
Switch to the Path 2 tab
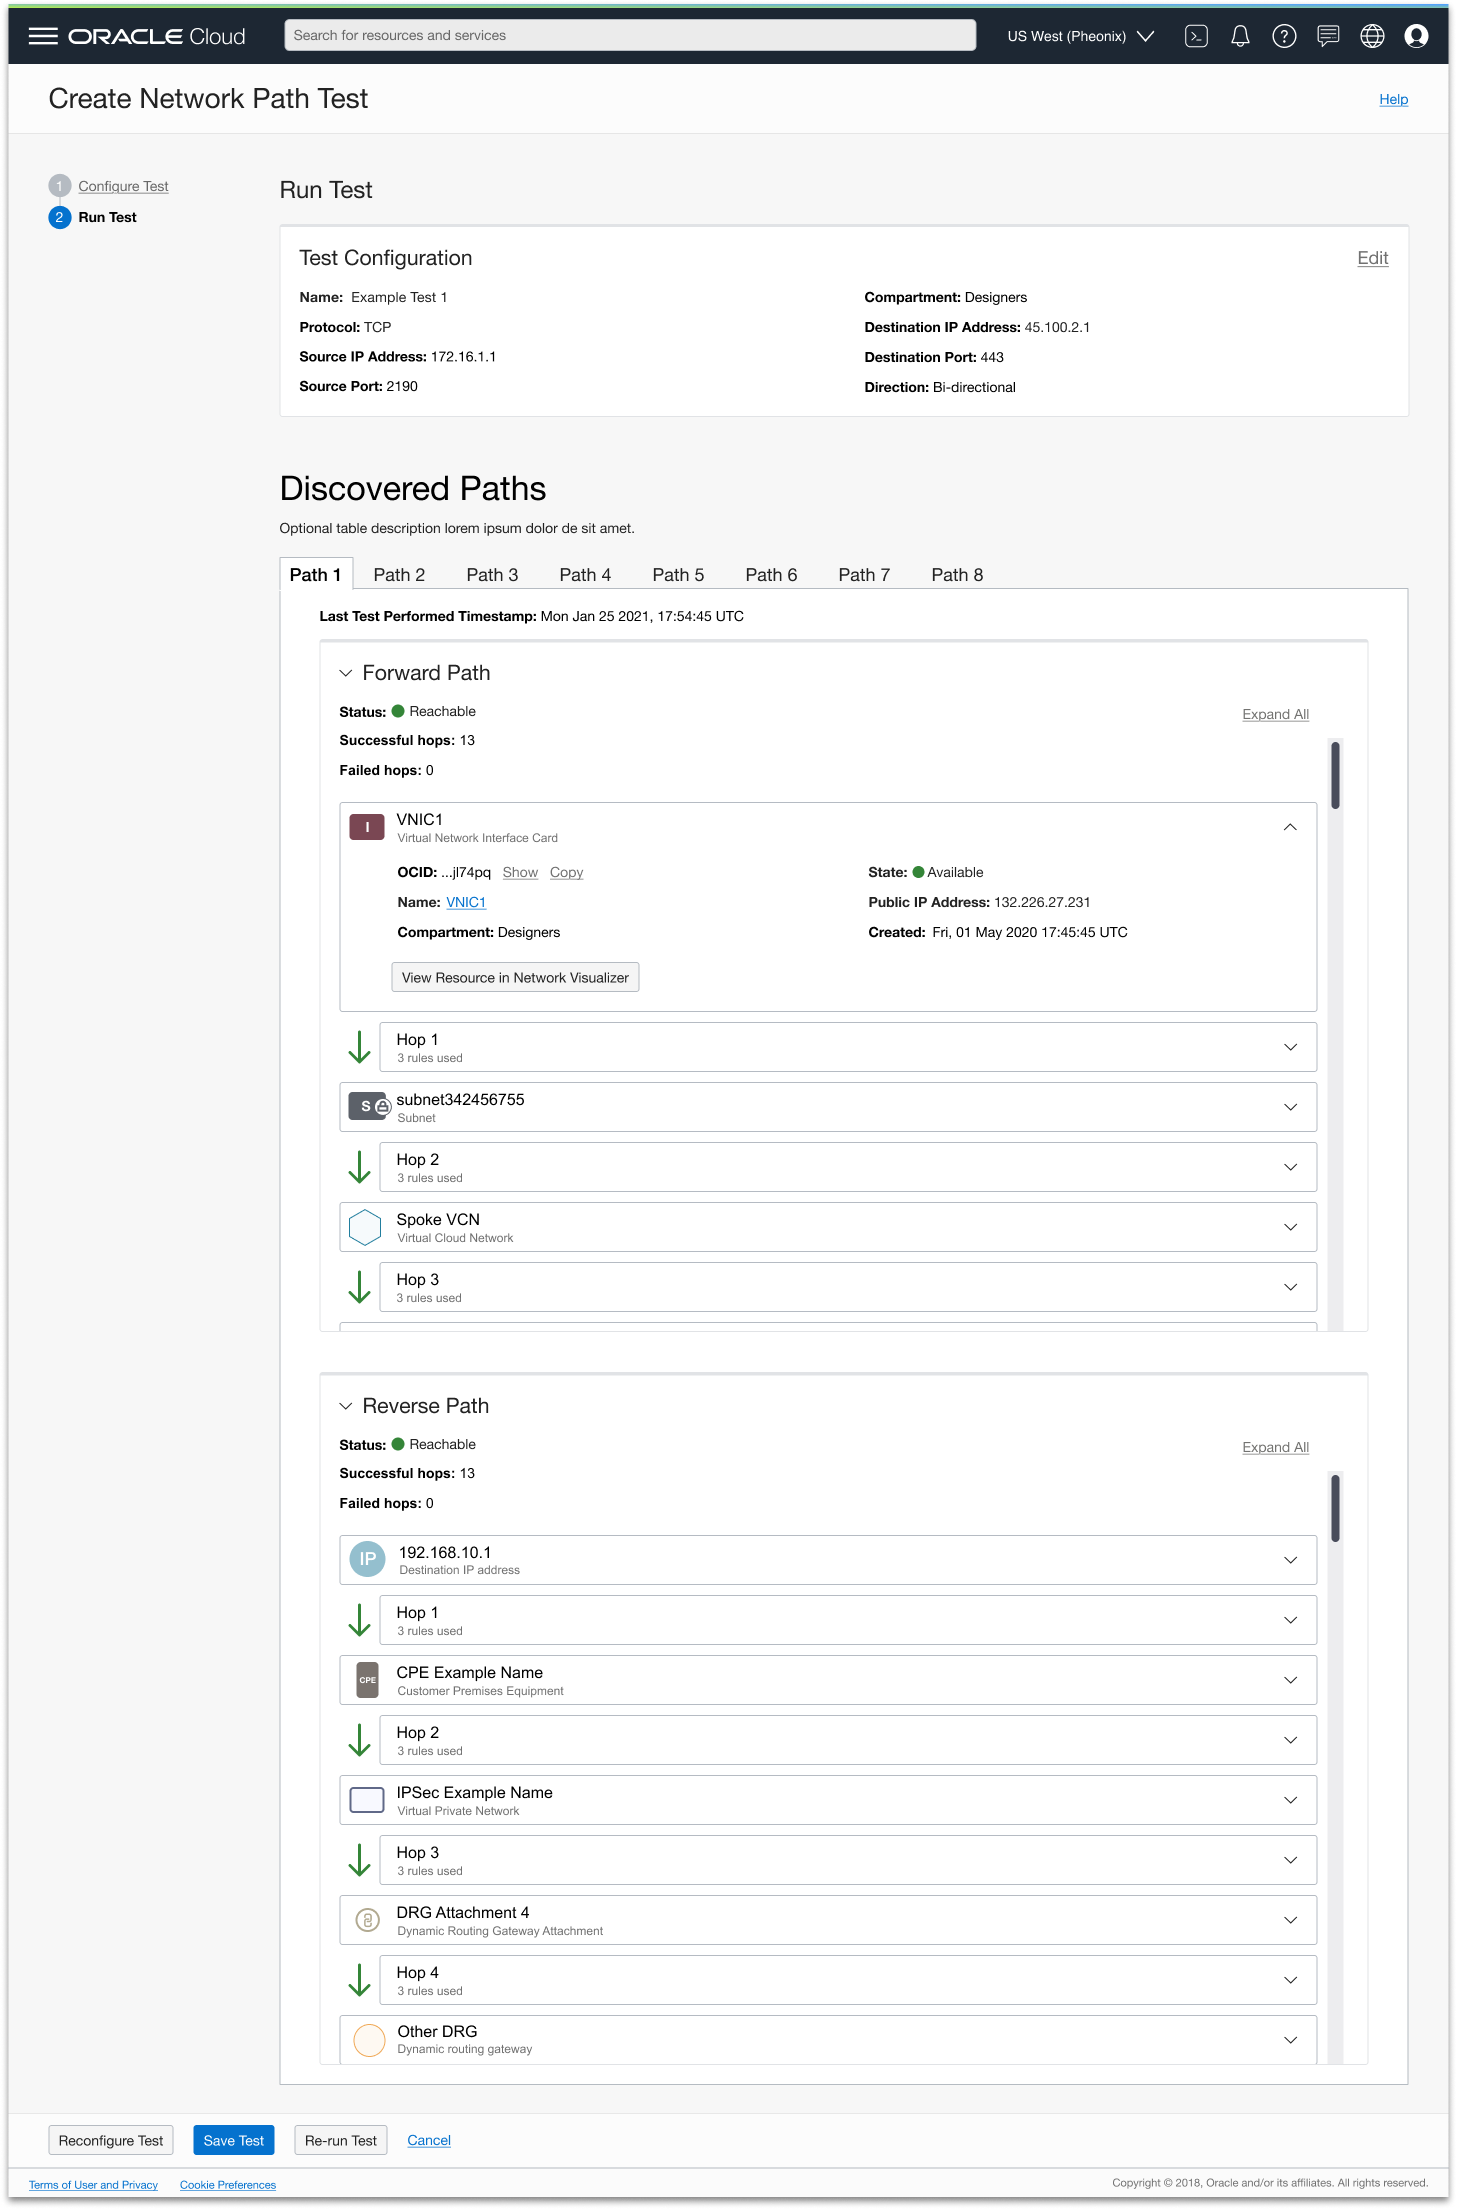pyautogui.click(x=399, y=575)
